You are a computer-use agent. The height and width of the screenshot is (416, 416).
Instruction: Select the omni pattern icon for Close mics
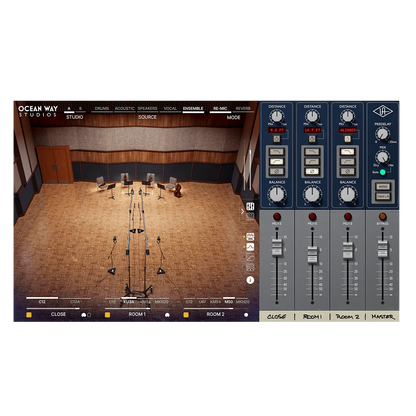coord(89,315)
